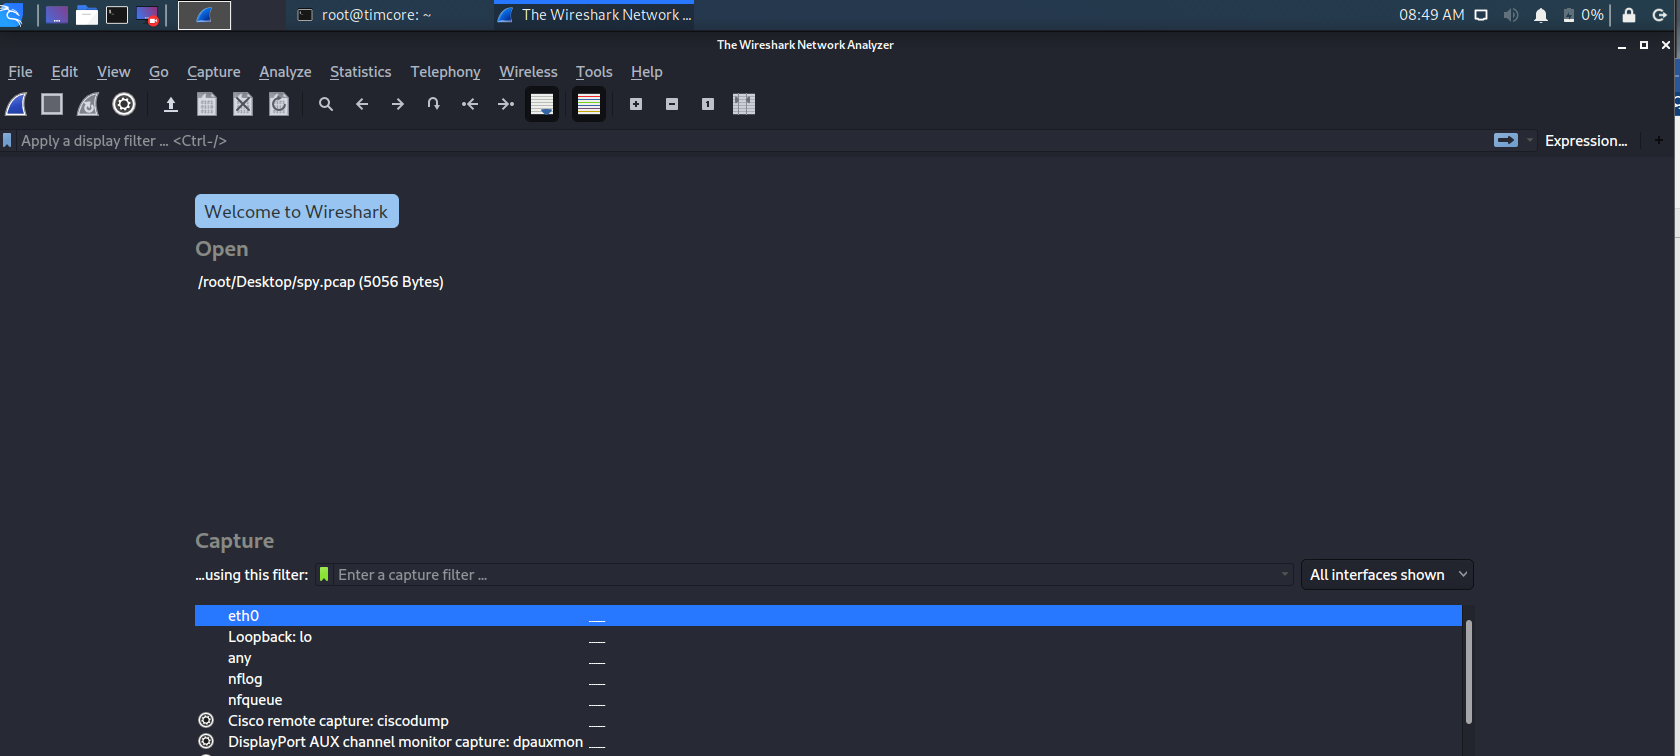
Task: Select the nfqueue interface
Action: [828, 700]
